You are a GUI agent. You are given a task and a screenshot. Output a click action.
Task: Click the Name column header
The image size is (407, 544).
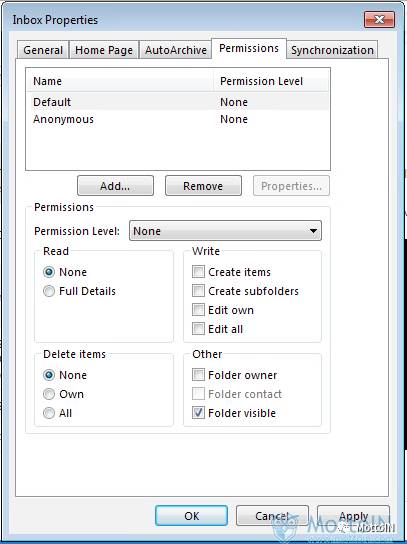coord(120,81)
